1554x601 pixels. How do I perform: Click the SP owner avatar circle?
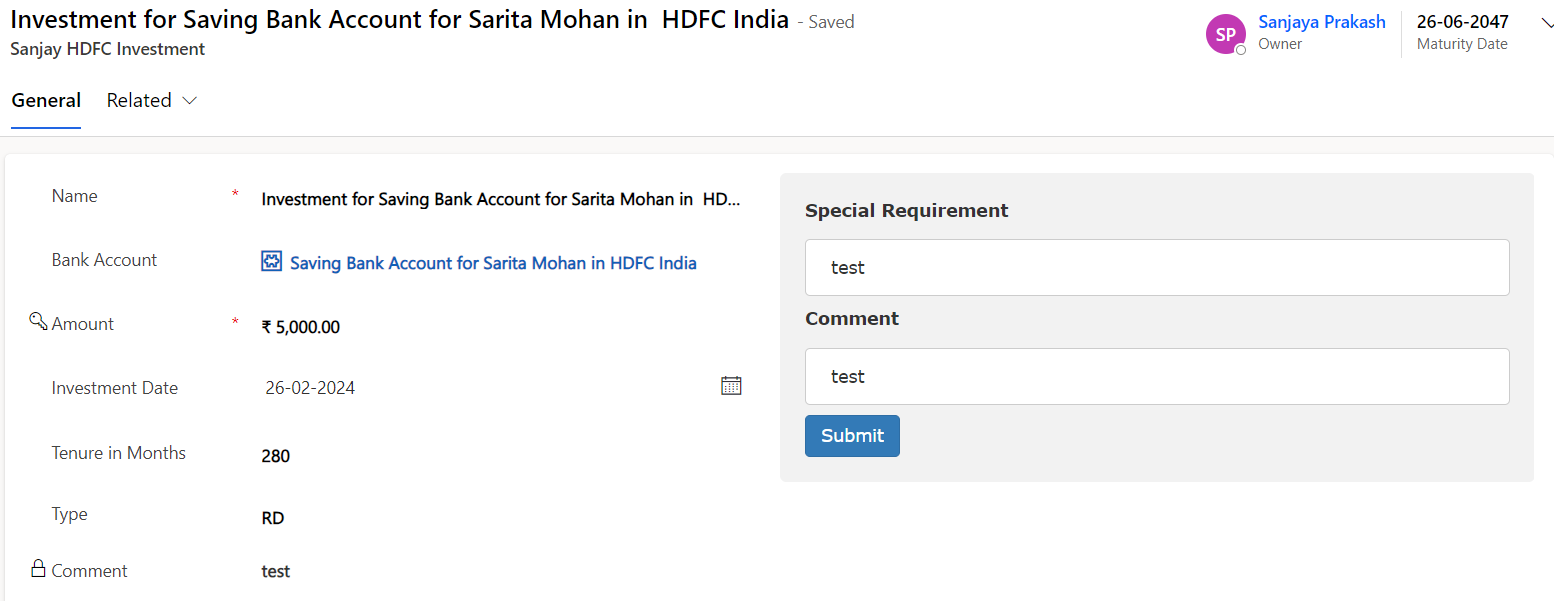pos(1225,34)
